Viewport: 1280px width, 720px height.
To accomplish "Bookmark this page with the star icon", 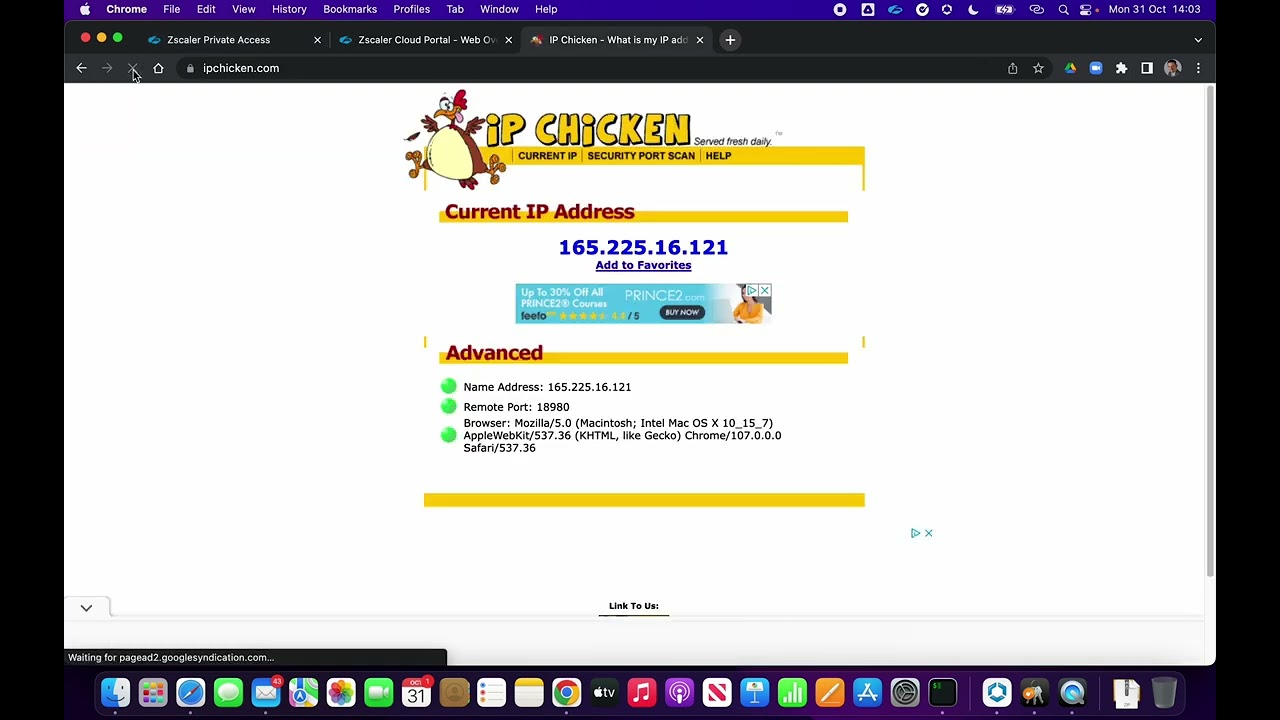I will tap(1038, 68).
